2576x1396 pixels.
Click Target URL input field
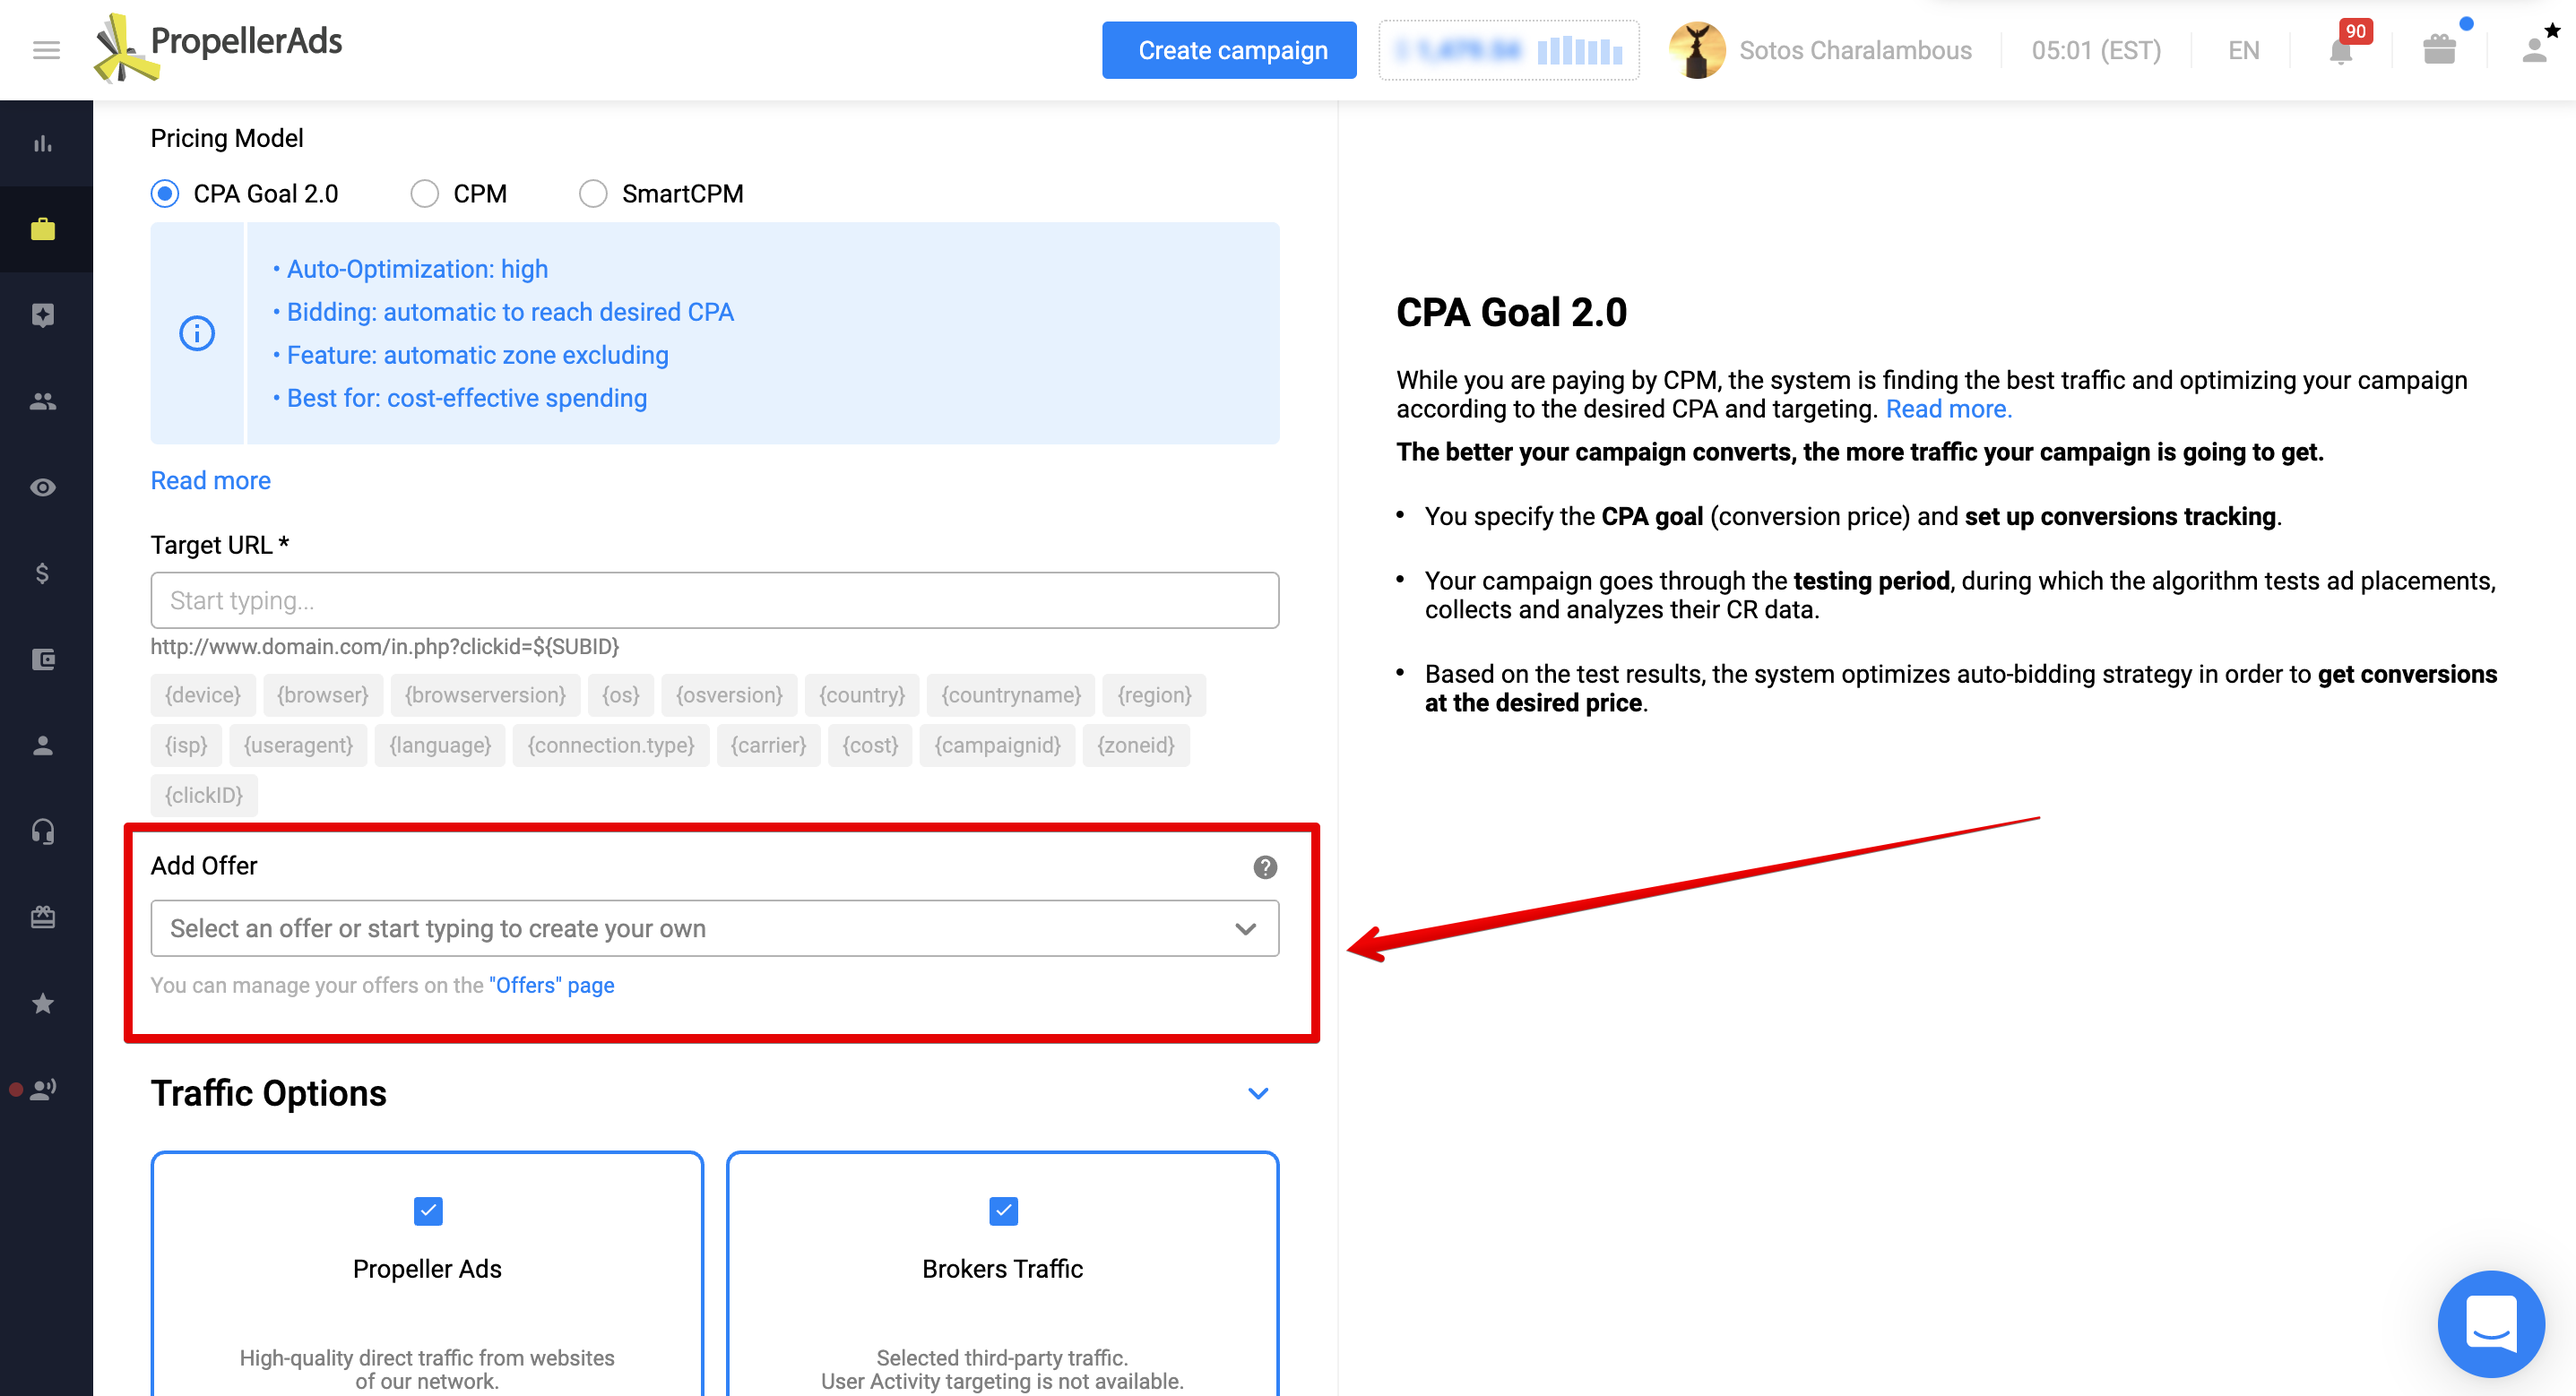click(x=713, y=600)
